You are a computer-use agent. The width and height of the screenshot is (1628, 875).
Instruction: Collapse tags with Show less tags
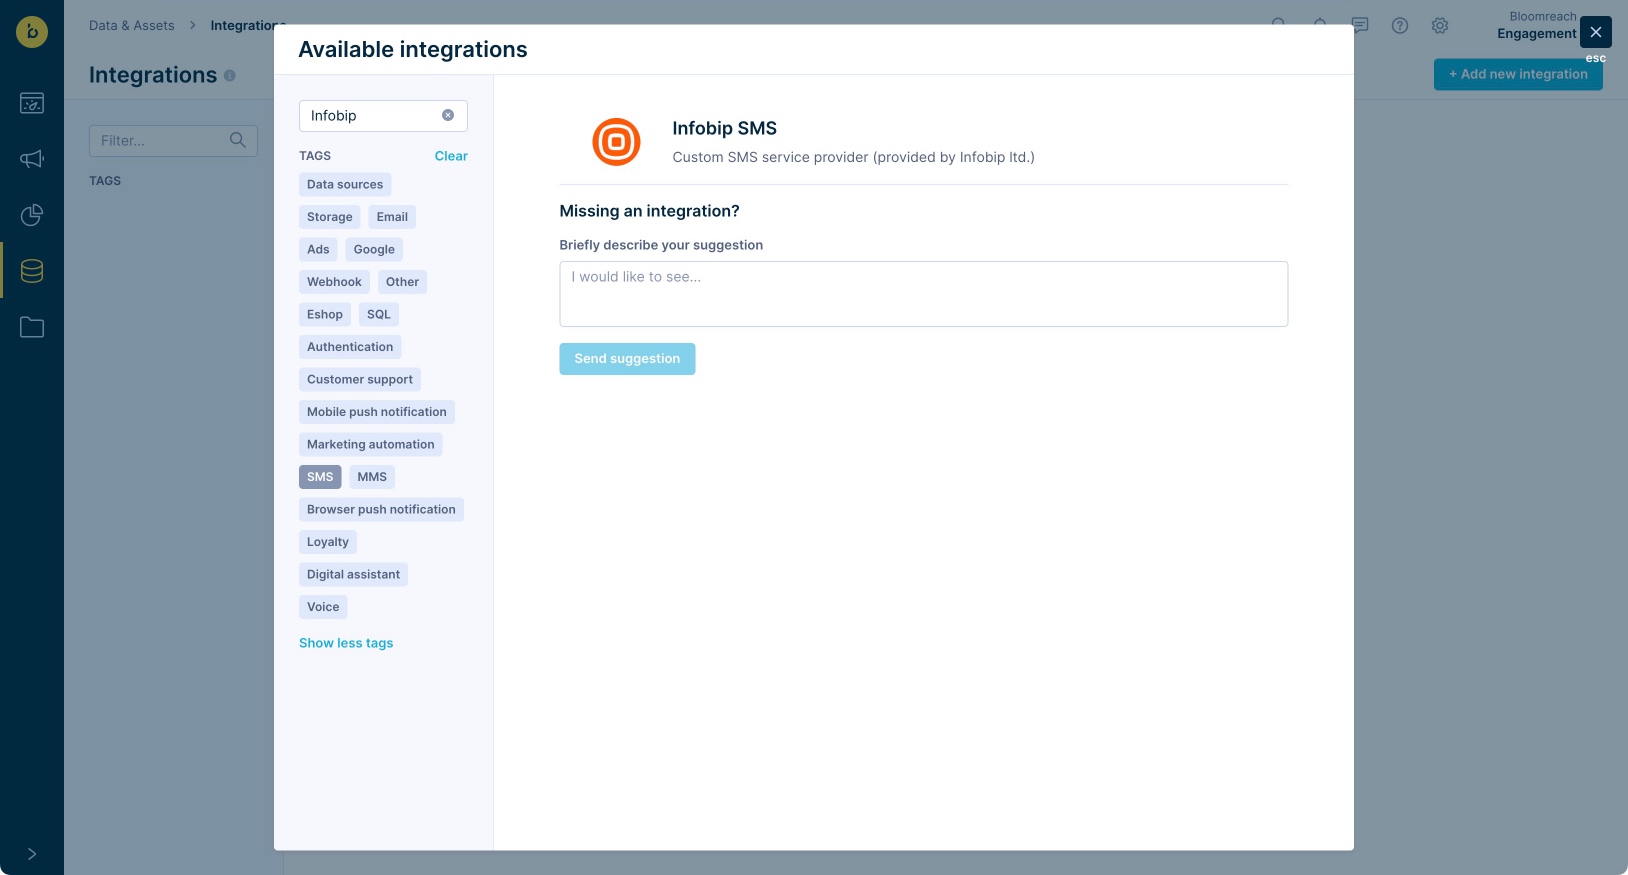(x=346, y=643)
